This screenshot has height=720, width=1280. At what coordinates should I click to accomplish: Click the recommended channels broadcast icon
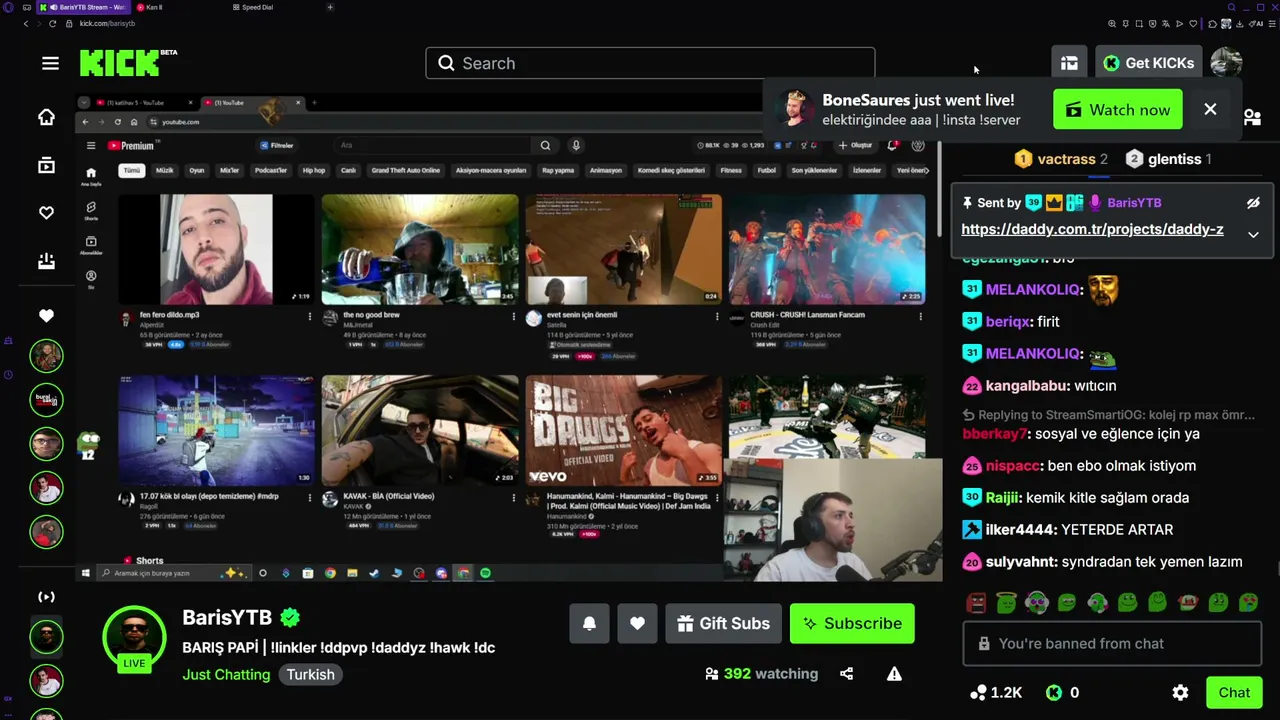(46, 597)
